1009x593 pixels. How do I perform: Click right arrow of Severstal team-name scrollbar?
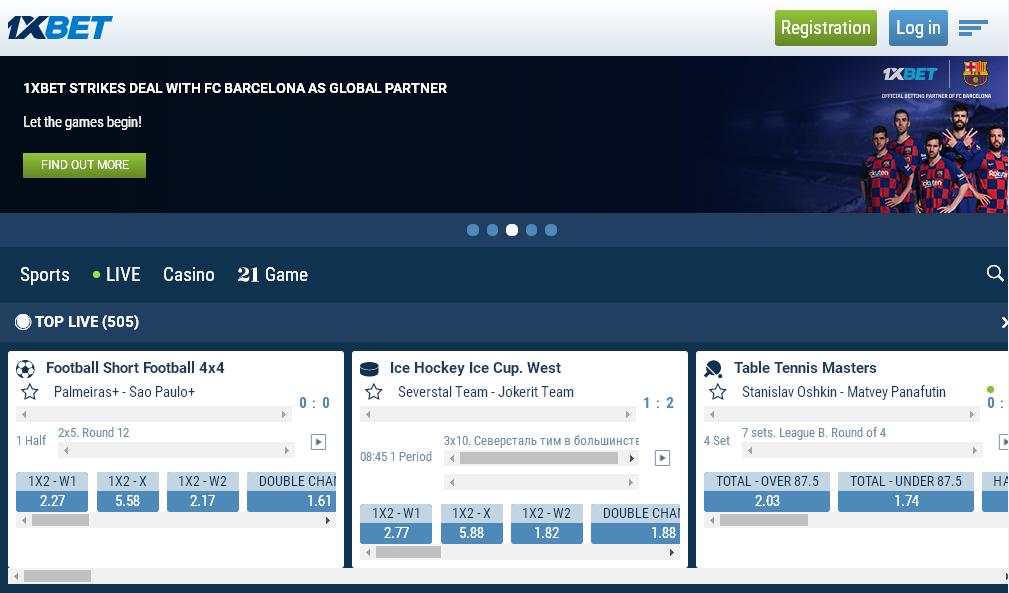coord(628,415)
